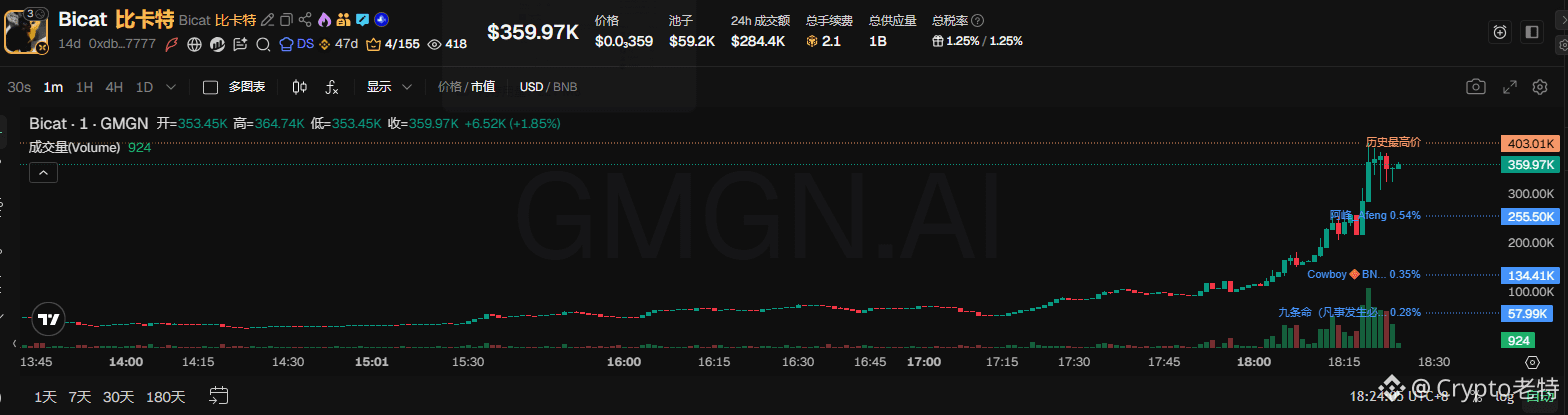Click the magnifier search icon in token row
The height and width of the screenshot is (415, 1568).
[x=263, y=44]
